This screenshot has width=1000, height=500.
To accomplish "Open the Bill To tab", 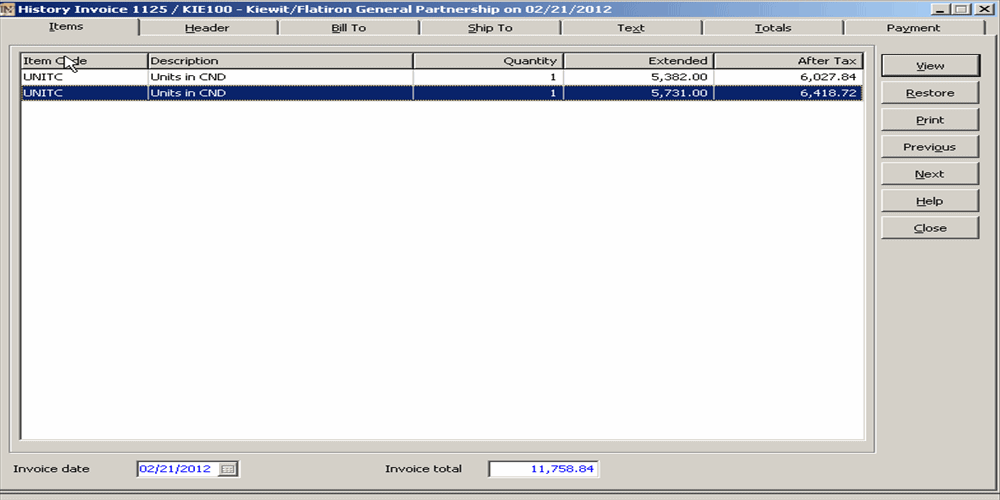I will pyautogui.click(x=349, y=28).
